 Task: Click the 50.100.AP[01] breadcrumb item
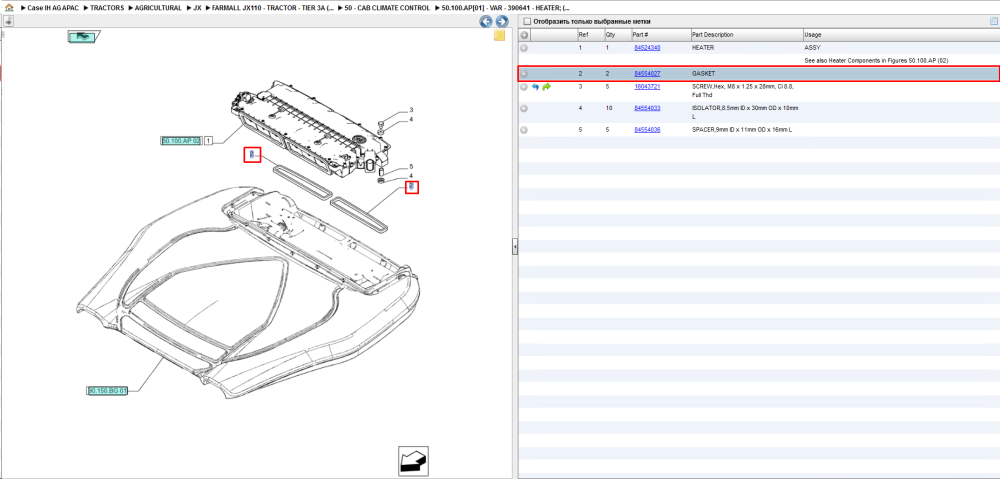(x=506, y=8)
